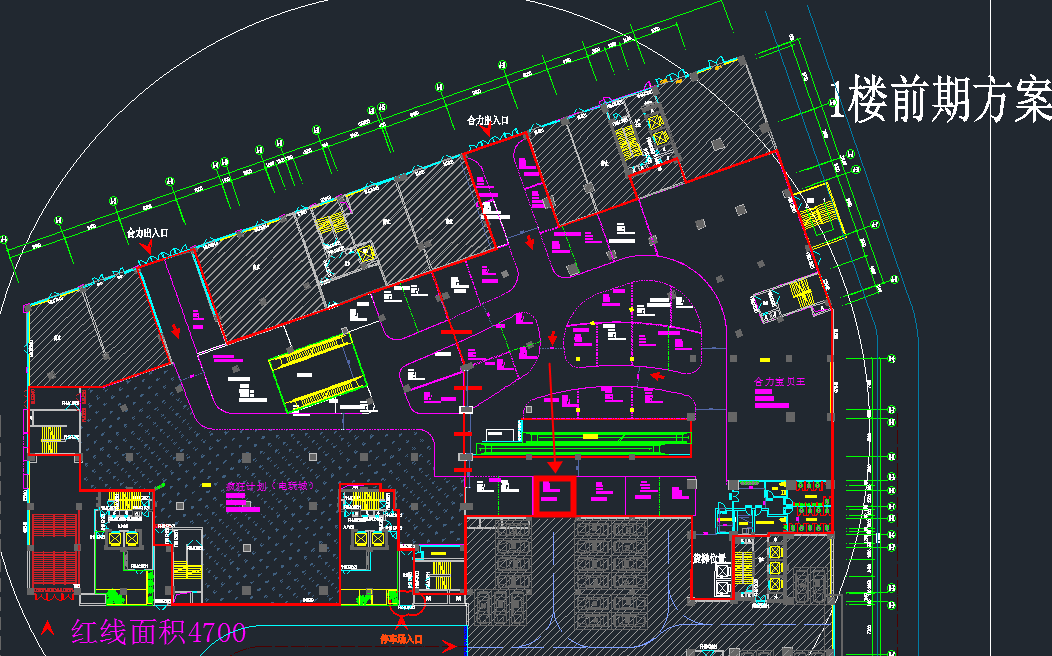Select the 合力宝贝王 room label
This screenshot has height=656, width=1052.
point(780,382)
